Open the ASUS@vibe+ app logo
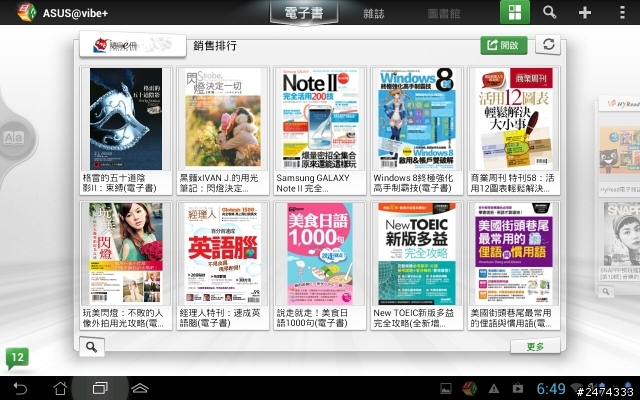The height and width of the screenshot is (400, 640). coord(27,13)
